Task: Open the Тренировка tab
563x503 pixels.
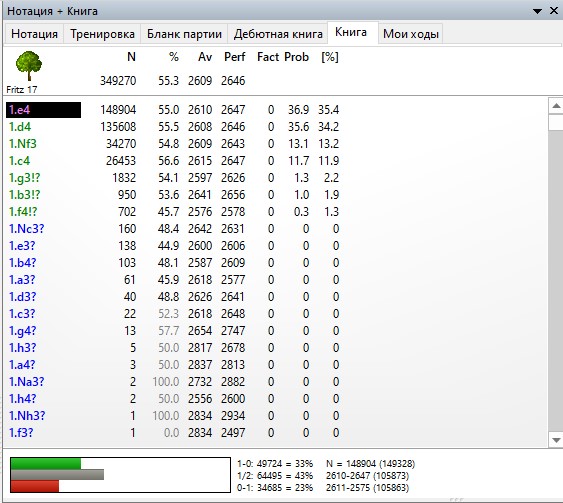Action: tap(102, 34)
